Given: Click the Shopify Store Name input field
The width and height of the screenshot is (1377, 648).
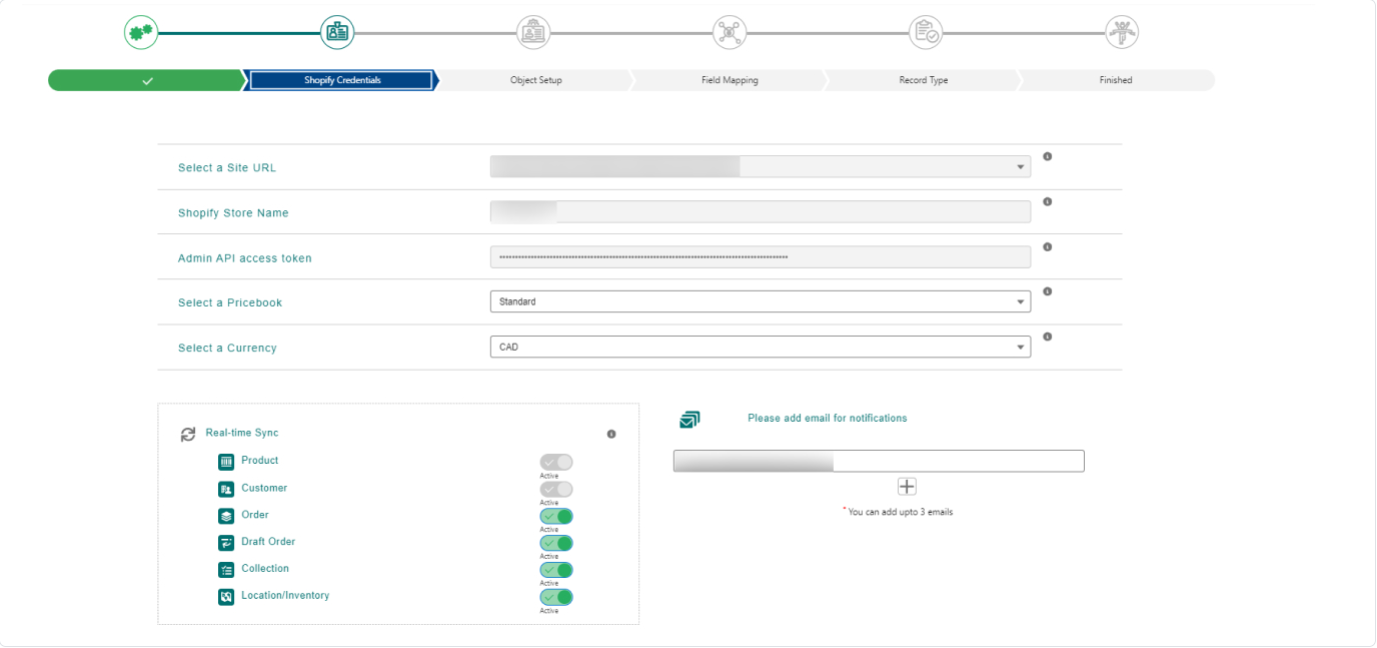Looking at the screenshot, I should coord(760,212).
